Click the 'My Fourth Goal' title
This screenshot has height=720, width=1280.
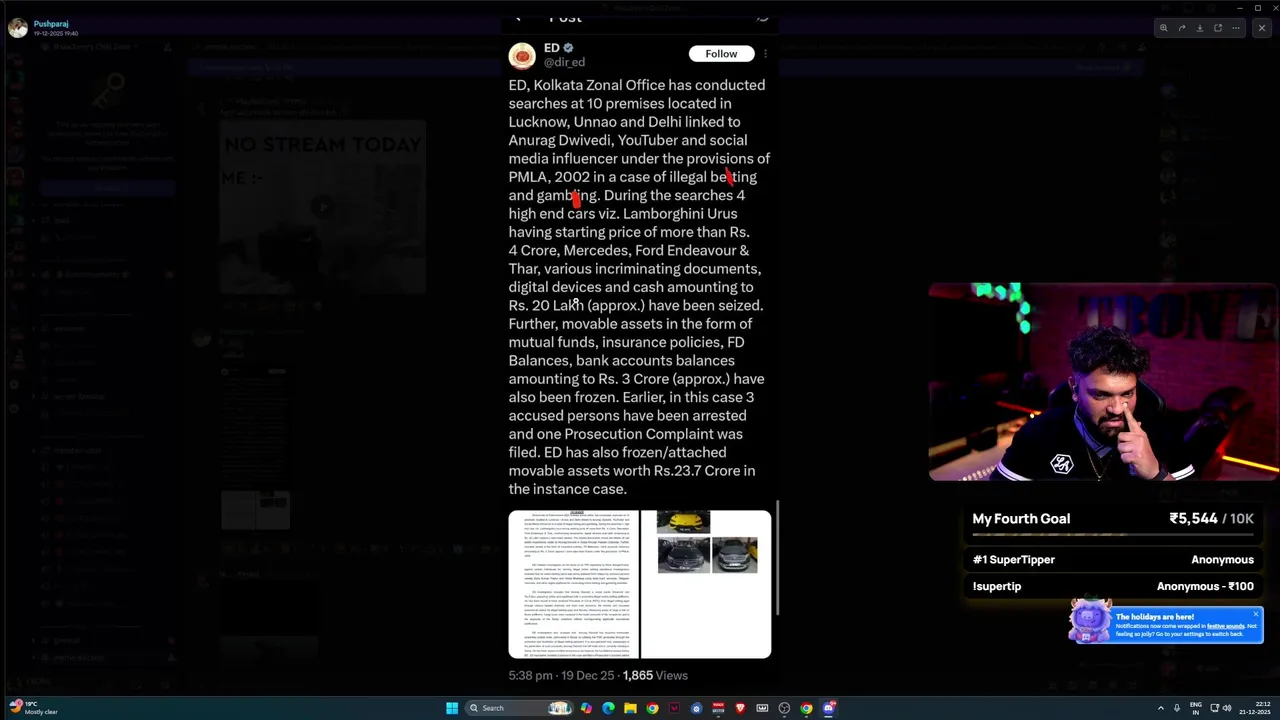(x=1021, y=519)
